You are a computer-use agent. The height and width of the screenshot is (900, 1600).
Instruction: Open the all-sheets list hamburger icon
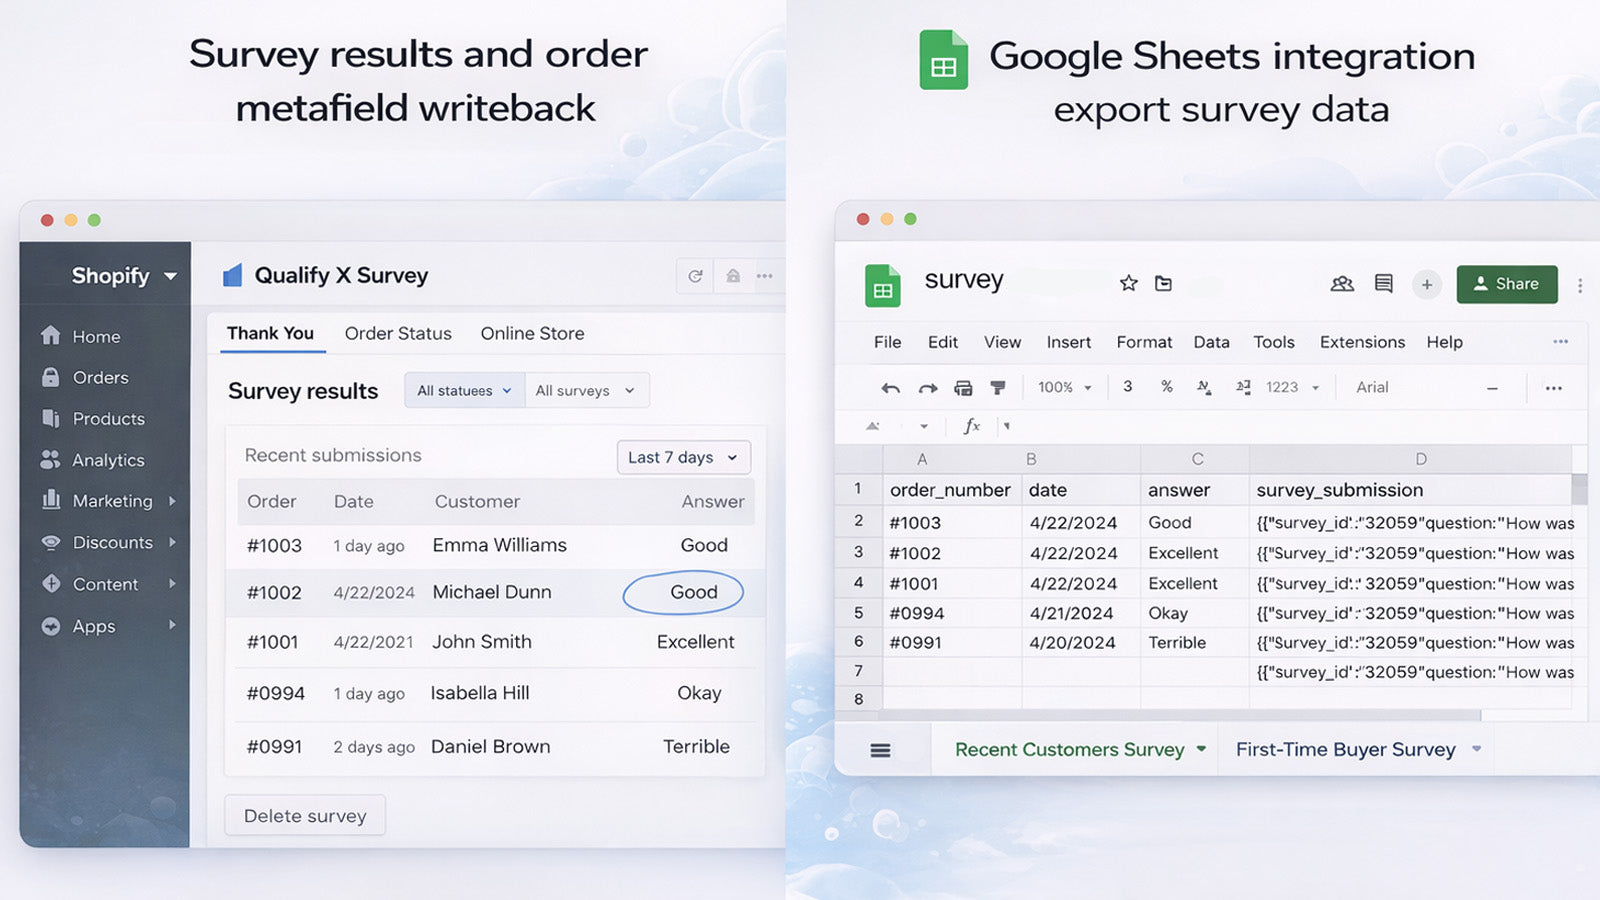(x=880, y=750)
